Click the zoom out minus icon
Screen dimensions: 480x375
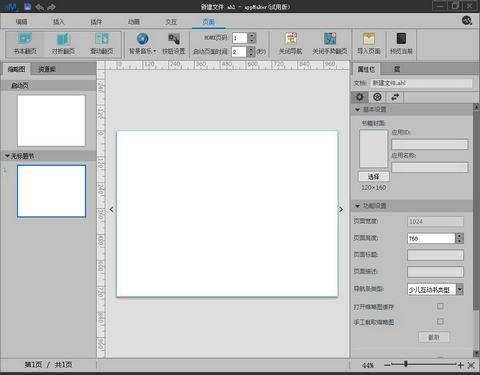(387, 365)
